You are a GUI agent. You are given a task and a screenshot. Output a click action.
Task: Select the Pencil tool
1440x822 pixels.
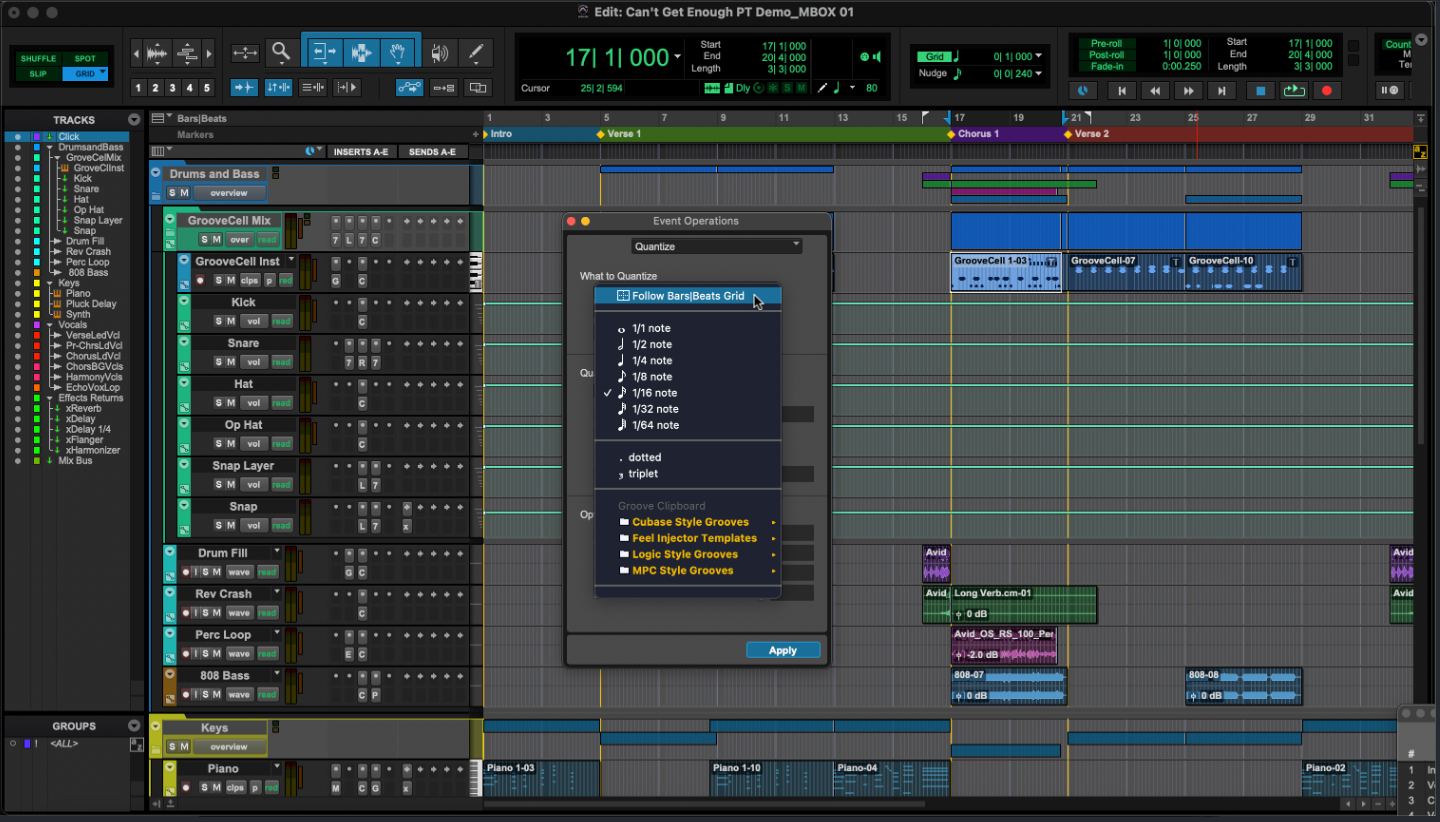pyautogui.click(x=476, y=52)
